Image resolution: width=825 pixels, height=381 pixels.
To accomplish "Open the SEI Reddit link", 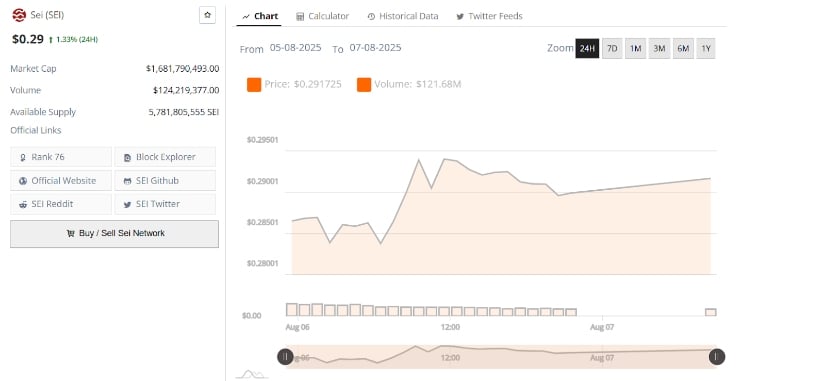I will pos(61,204).
